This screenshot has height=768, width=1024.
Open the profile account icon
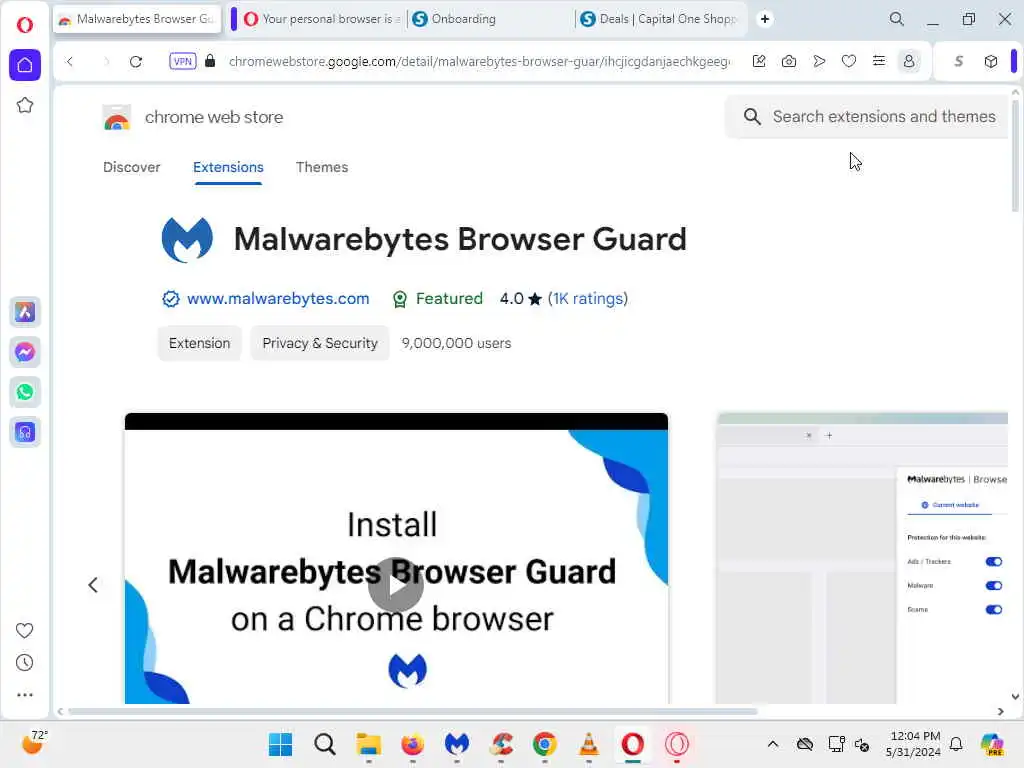point(908,61)
